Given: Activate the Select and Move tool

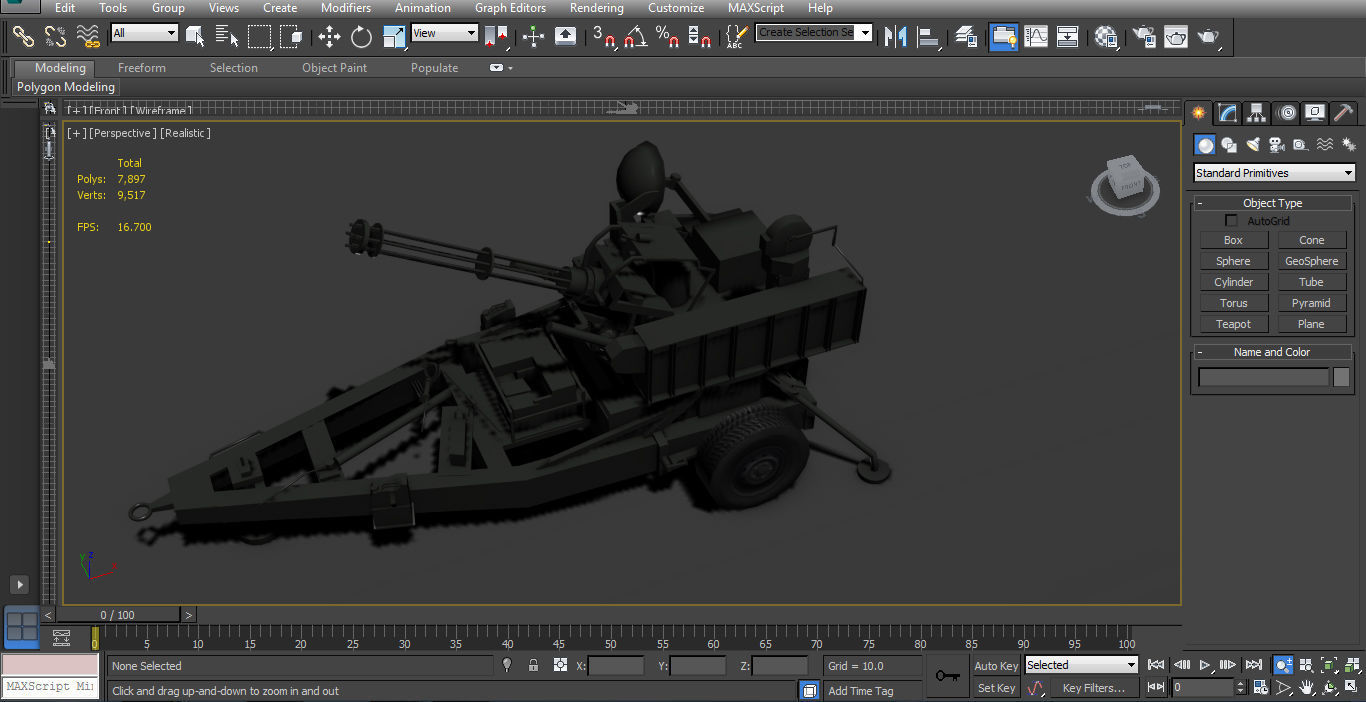Looking at the screenshot, I should (x=329, y=37).
